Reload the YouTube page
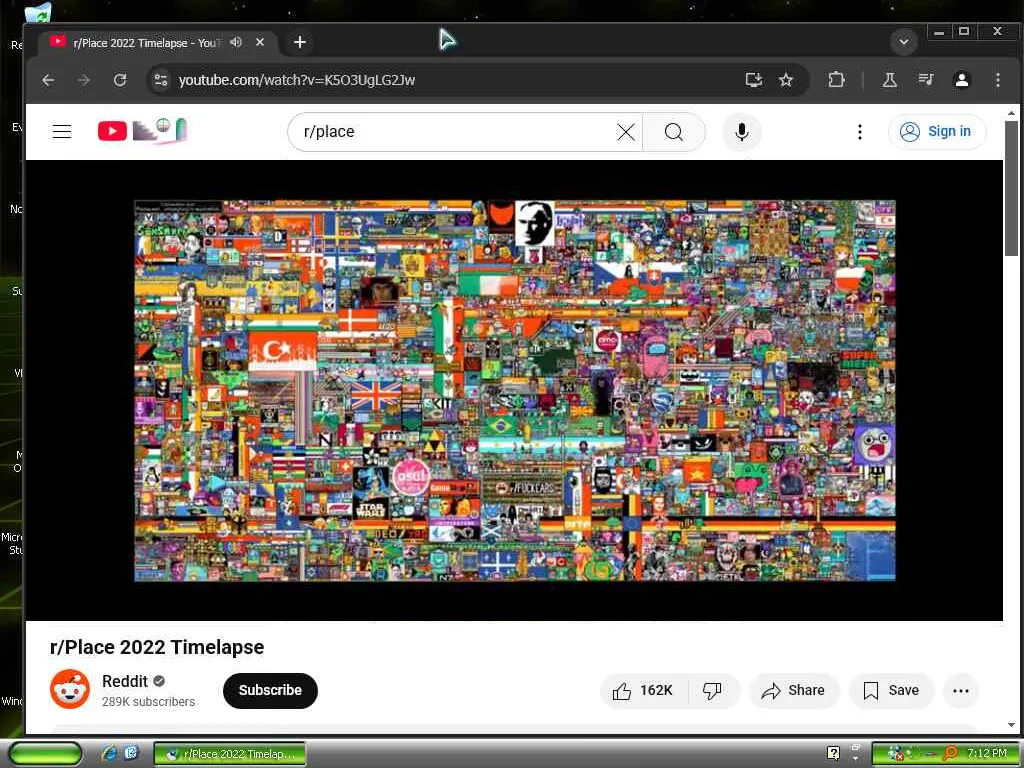This screenshot has height=768, width=1024. pyautogui.click(x=120, y=80)
